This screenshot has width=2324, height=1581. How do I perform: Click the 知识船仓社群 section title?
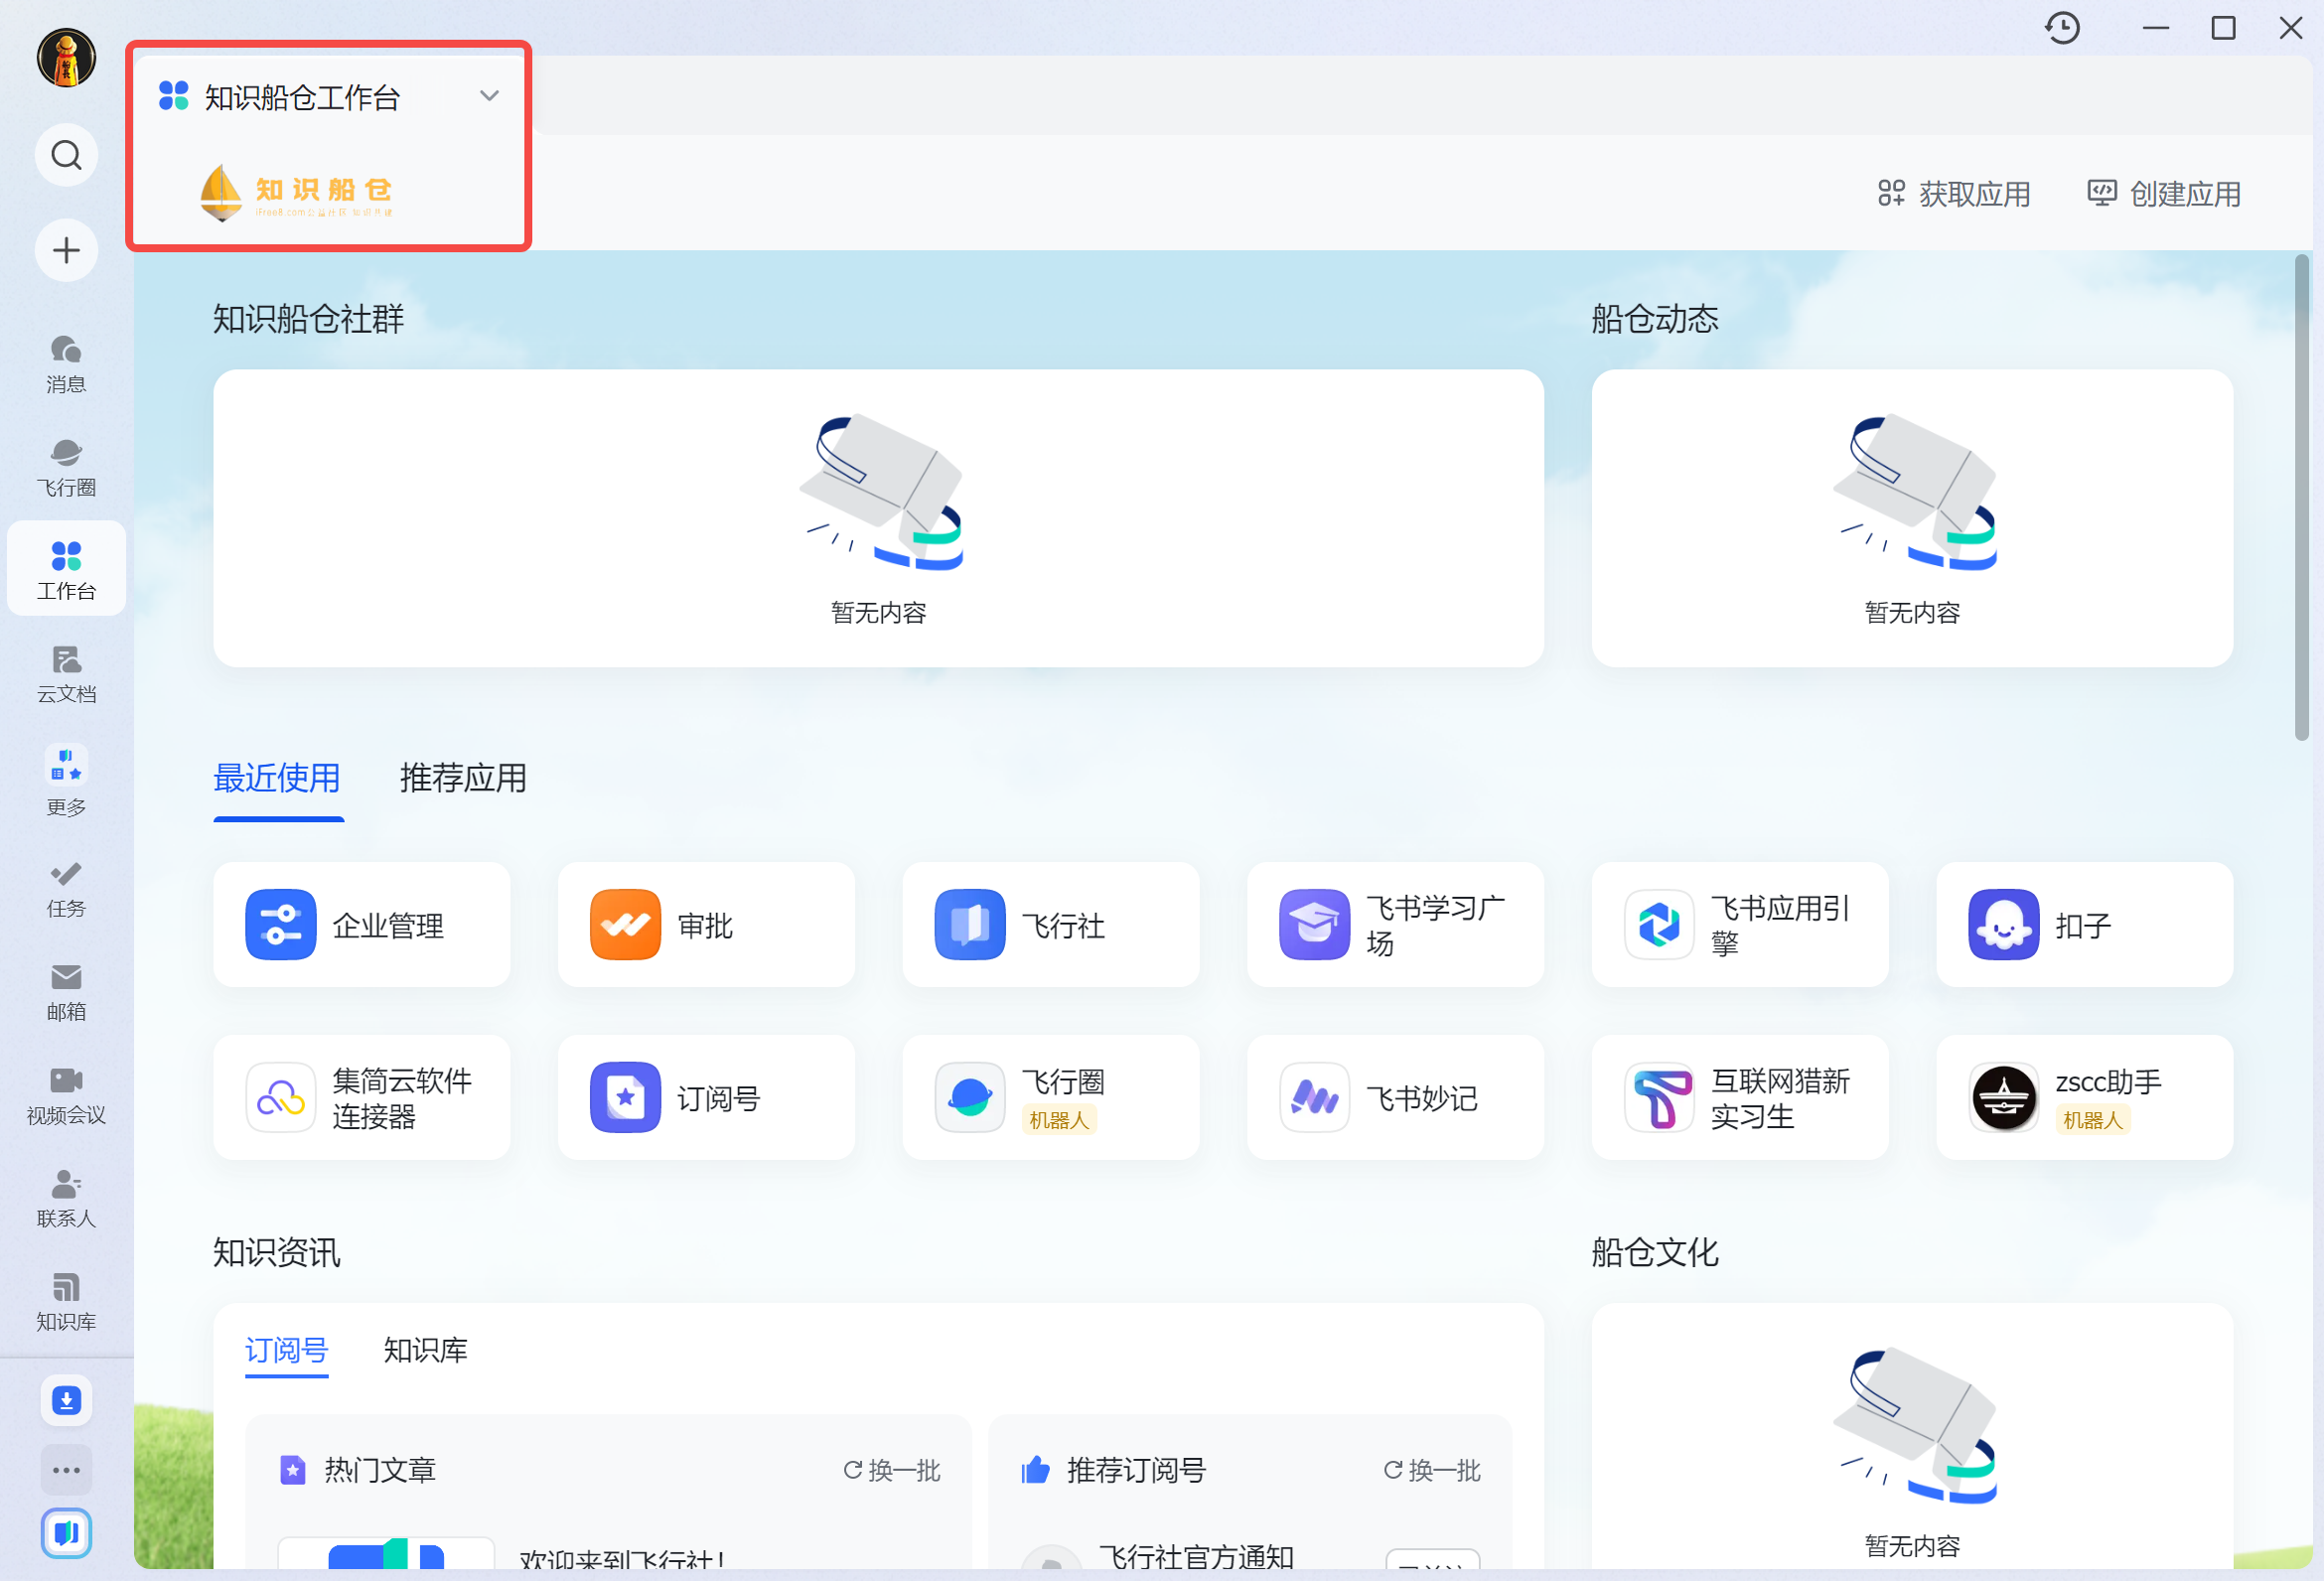click(x=309, y=319)
